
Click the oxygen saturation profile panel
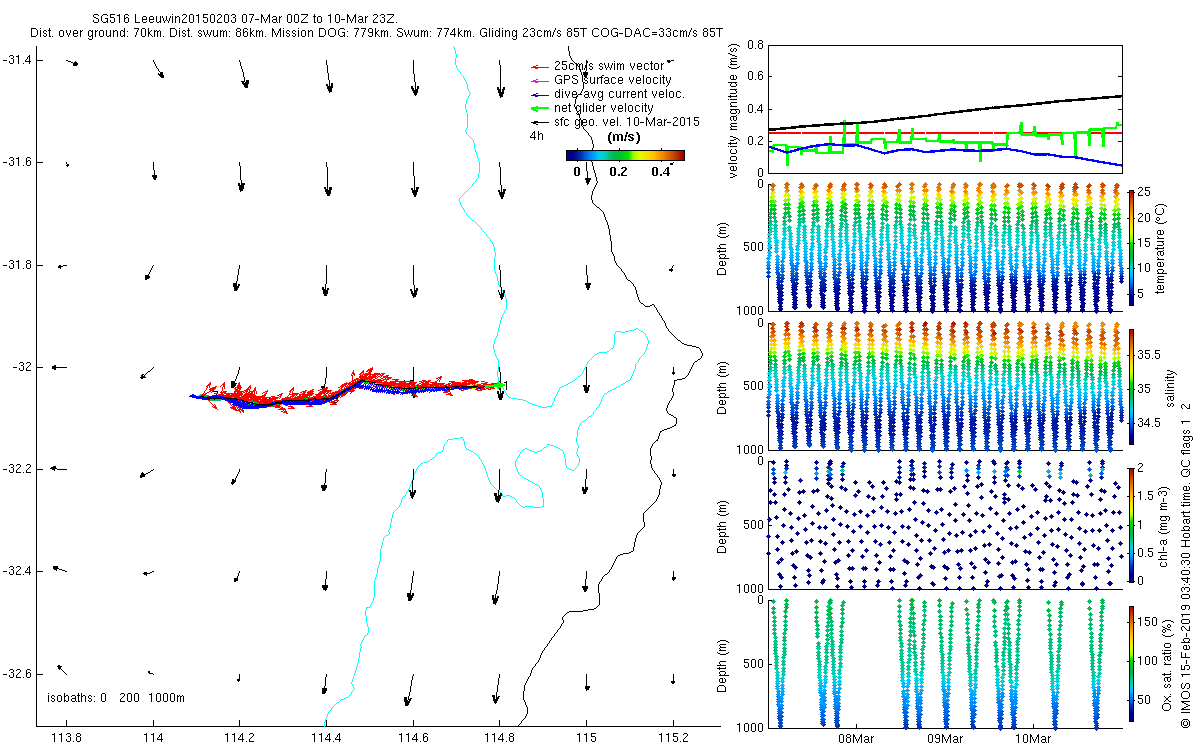click(944, 663)
